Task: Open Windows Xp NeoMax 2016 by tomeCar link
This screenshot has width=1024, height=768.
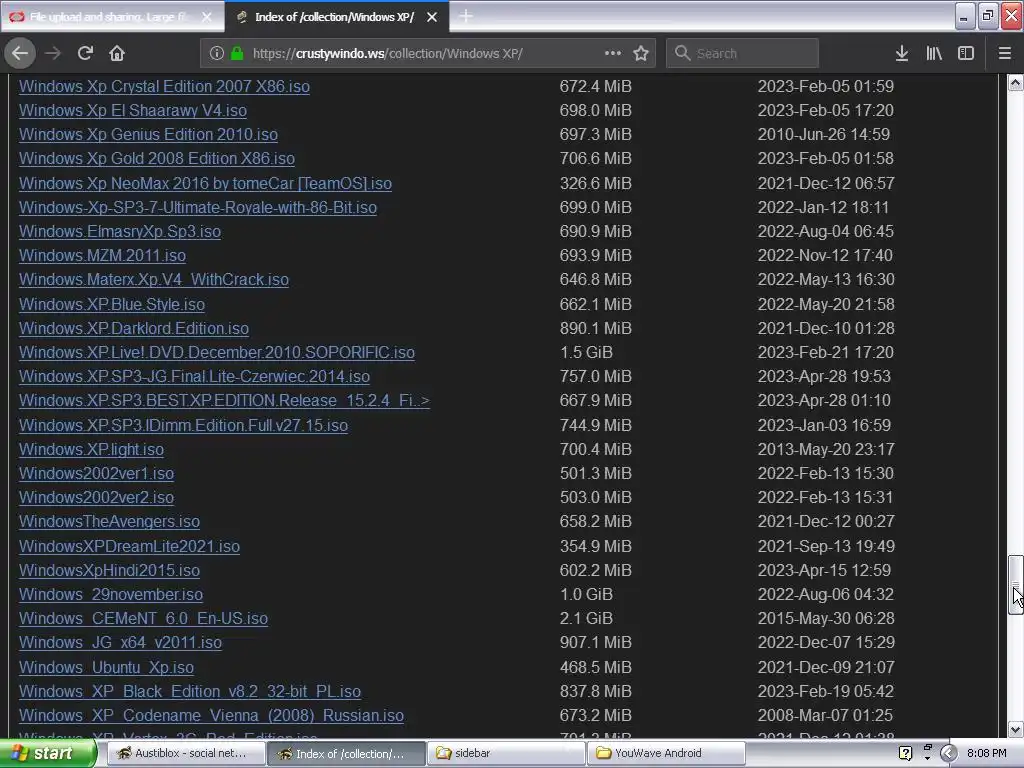Action: [x=205, y=184]
